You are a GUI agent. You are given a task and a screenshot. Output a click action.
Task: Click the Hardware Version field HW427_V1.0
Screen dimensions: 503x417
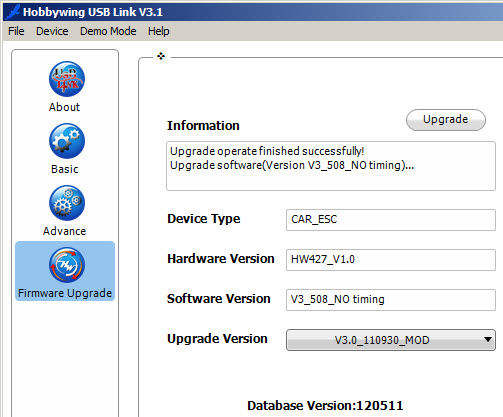coord(391,260)
